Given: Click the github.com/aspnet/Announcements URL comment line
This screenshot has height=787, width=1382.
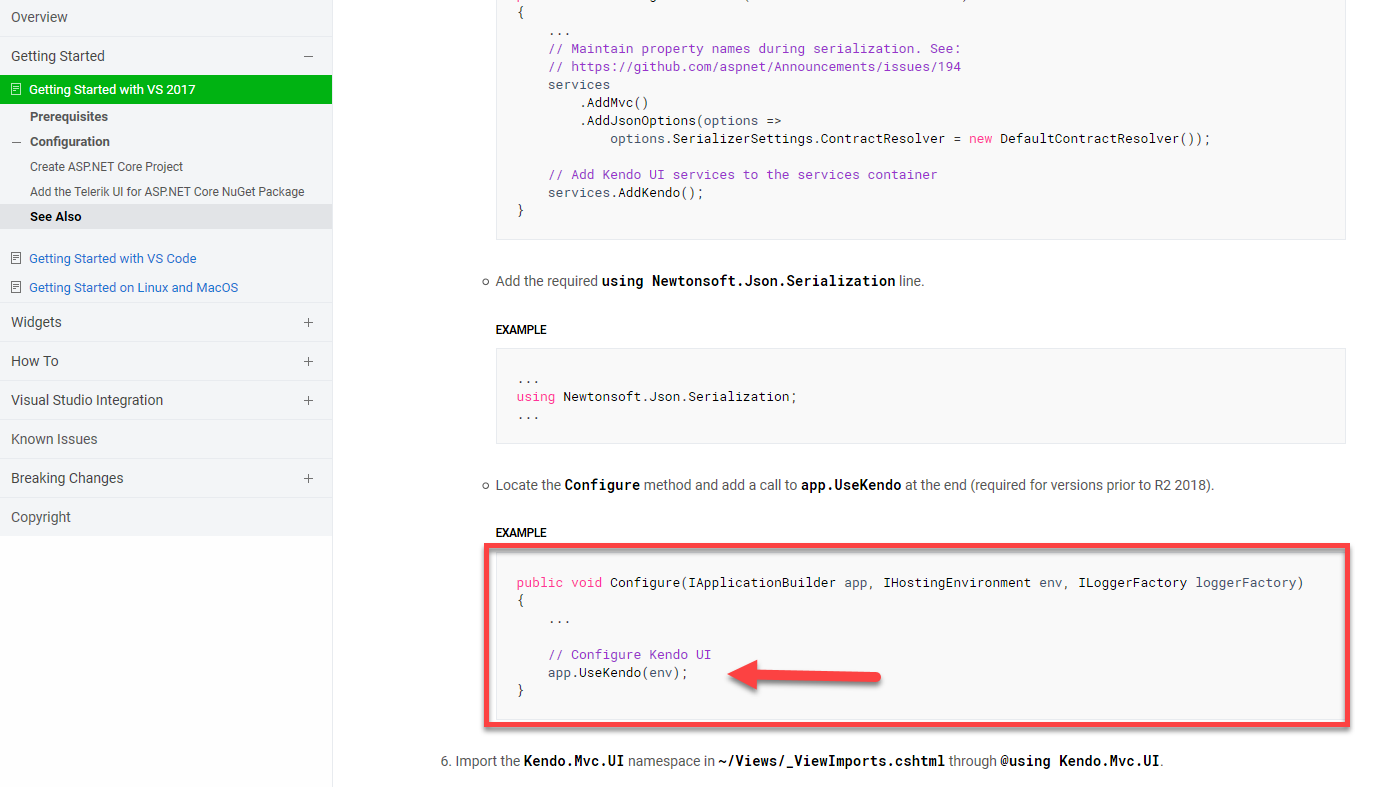Looking at the screenshot, I should point(754,67).
